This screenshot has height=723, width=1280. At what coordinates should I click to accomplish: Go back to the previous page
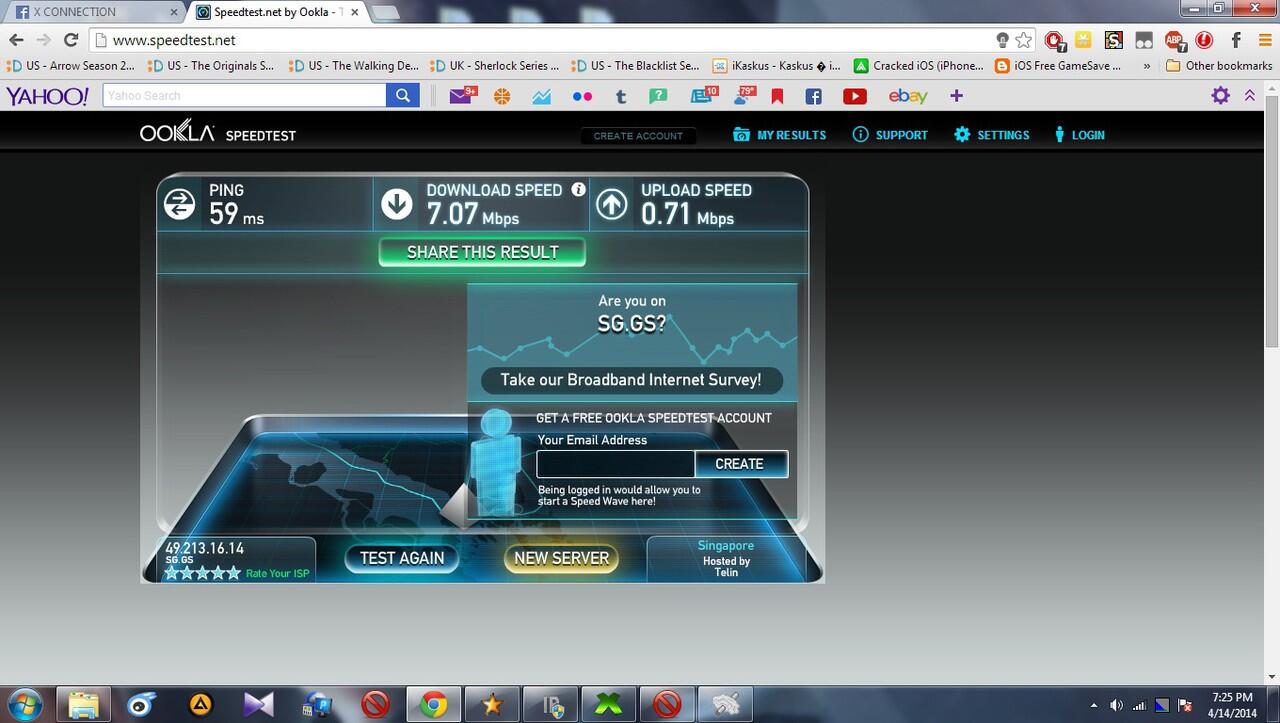[16, 40]
